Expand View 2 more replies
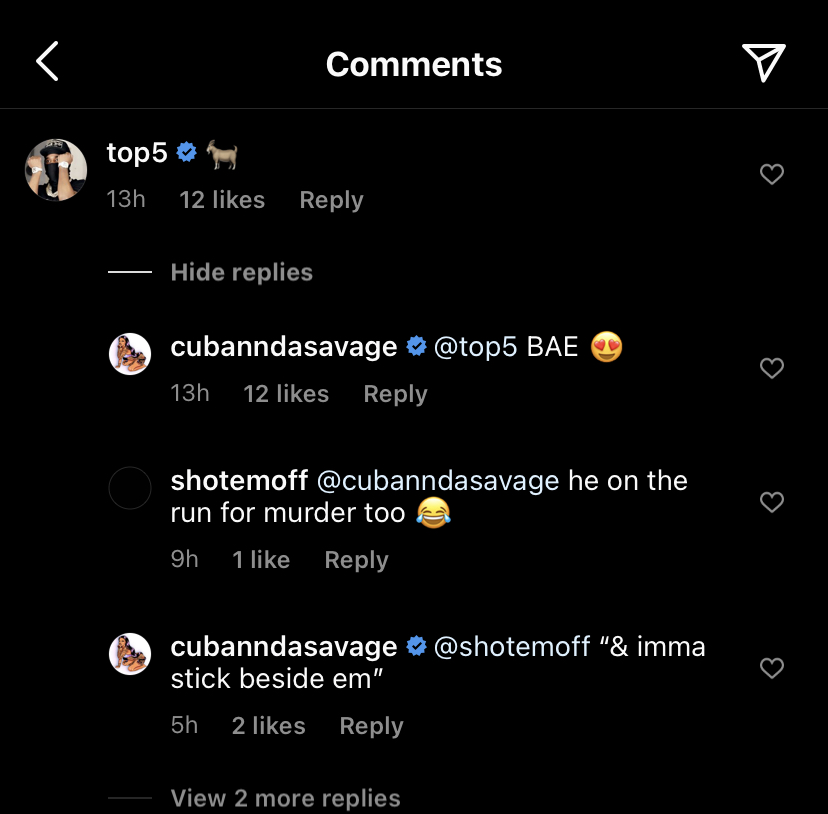 click(x=285, y=798)
